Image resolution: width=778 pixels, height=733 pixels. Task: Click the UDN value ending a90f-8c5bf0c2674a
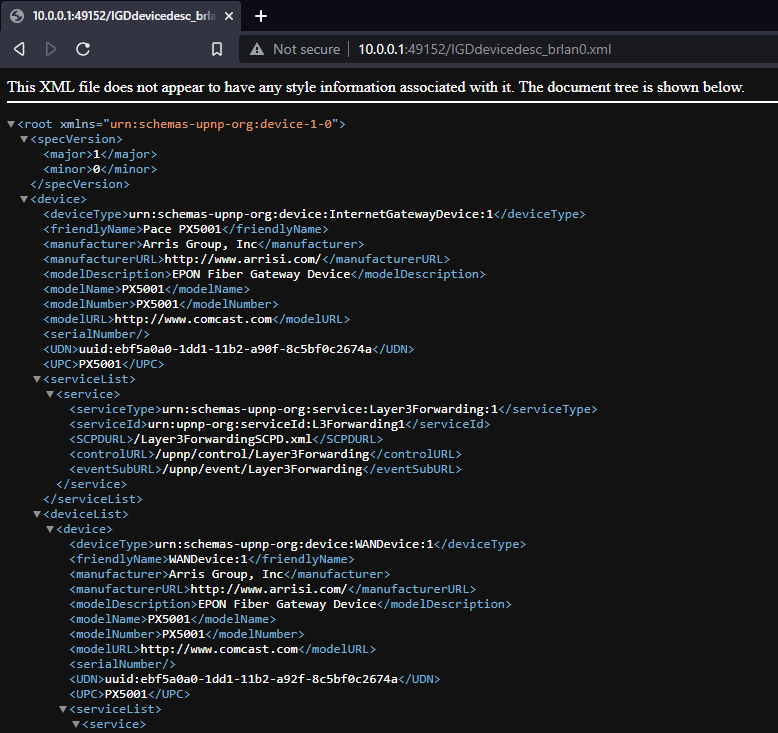225,349
